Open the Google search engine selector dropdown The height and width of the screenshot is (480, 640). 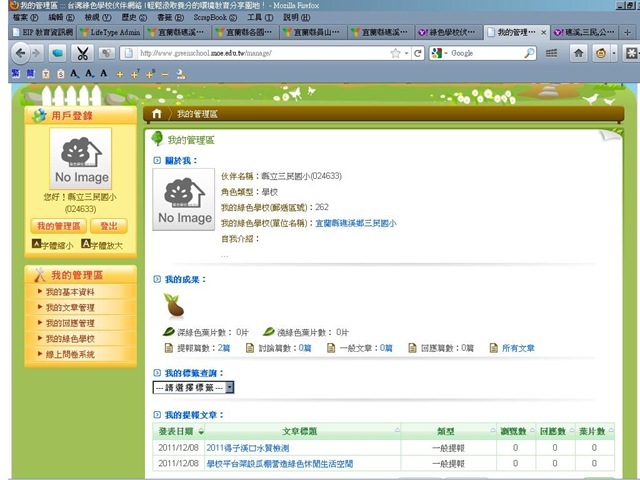pos(439,53)
